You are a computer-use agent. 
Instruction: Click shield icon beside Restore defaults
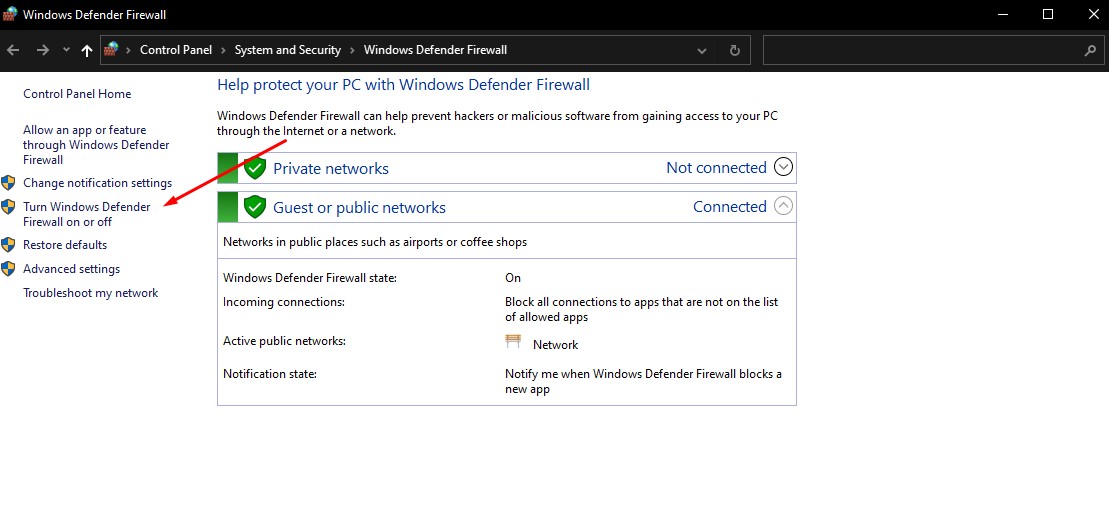click(8, 245)
